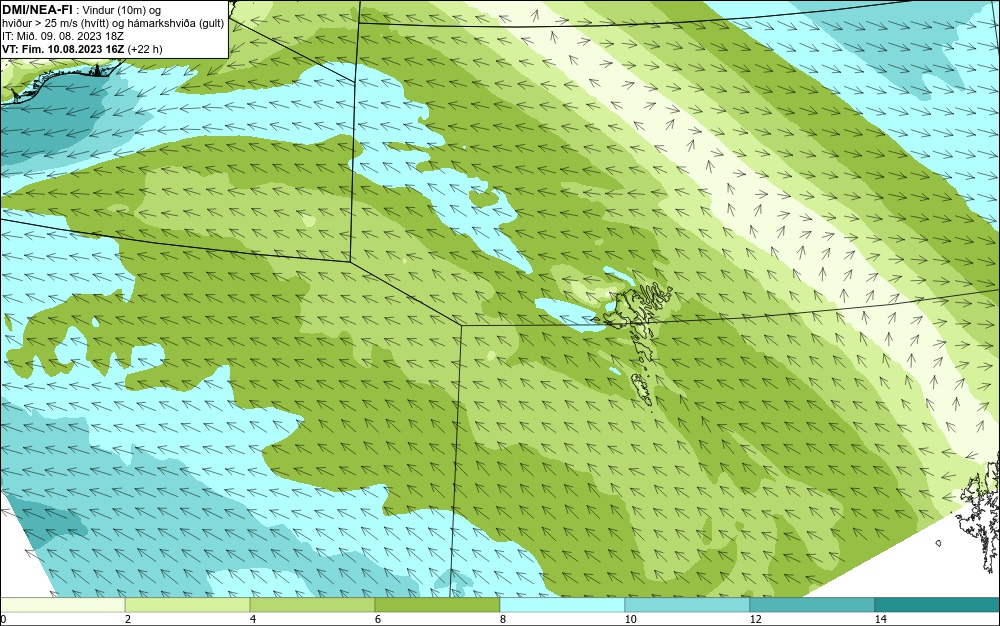
Task: Click the legend value '6'
Action: pos(378,619)
